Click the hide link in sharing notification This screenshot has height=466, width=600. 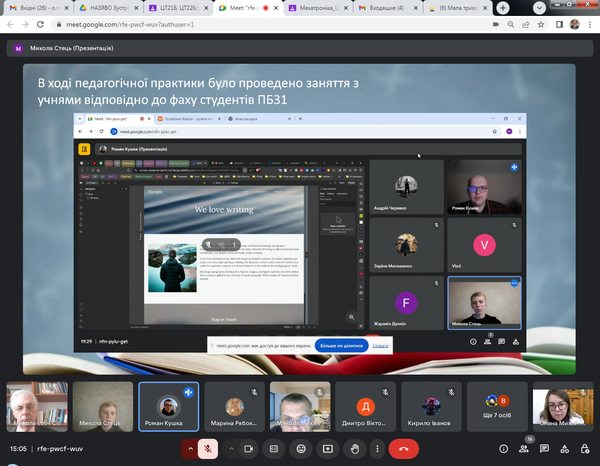pos(380,345)
